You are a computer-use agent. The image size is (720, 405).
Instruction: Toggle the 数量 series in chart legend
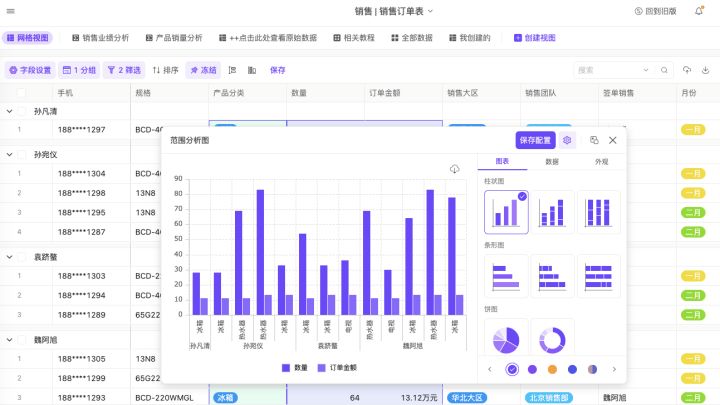click(x=294, y=368)
